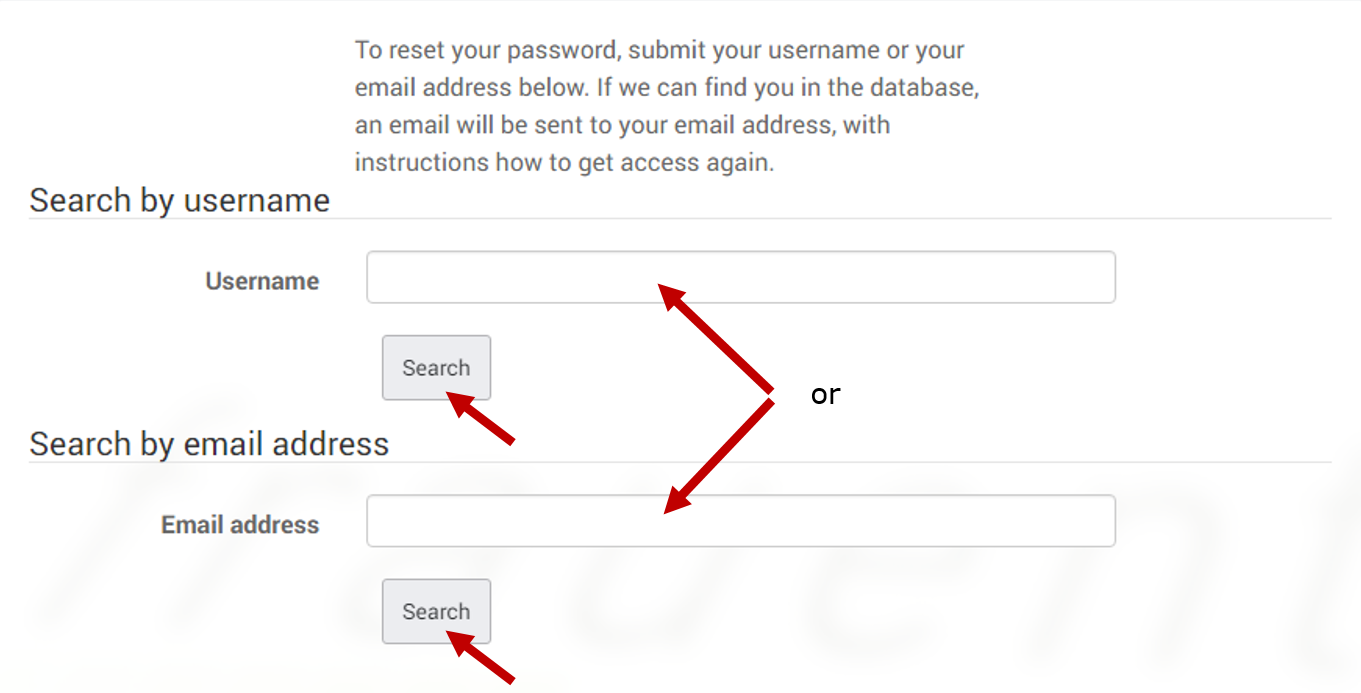The height and width of the screenshot is (693, 1361).
Task: Select the "Search by username" section heading
Action: [180, 200]
